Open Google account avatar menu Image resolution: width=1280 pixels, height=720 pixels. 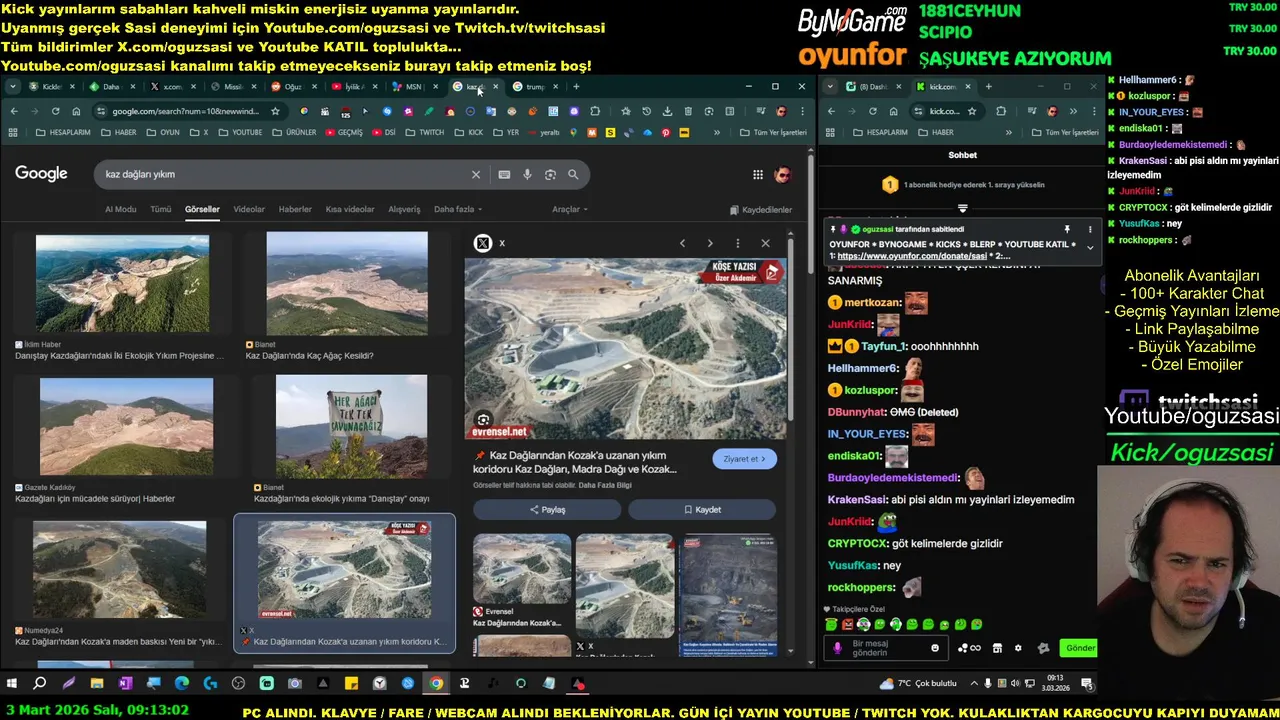tap(783, 175)
